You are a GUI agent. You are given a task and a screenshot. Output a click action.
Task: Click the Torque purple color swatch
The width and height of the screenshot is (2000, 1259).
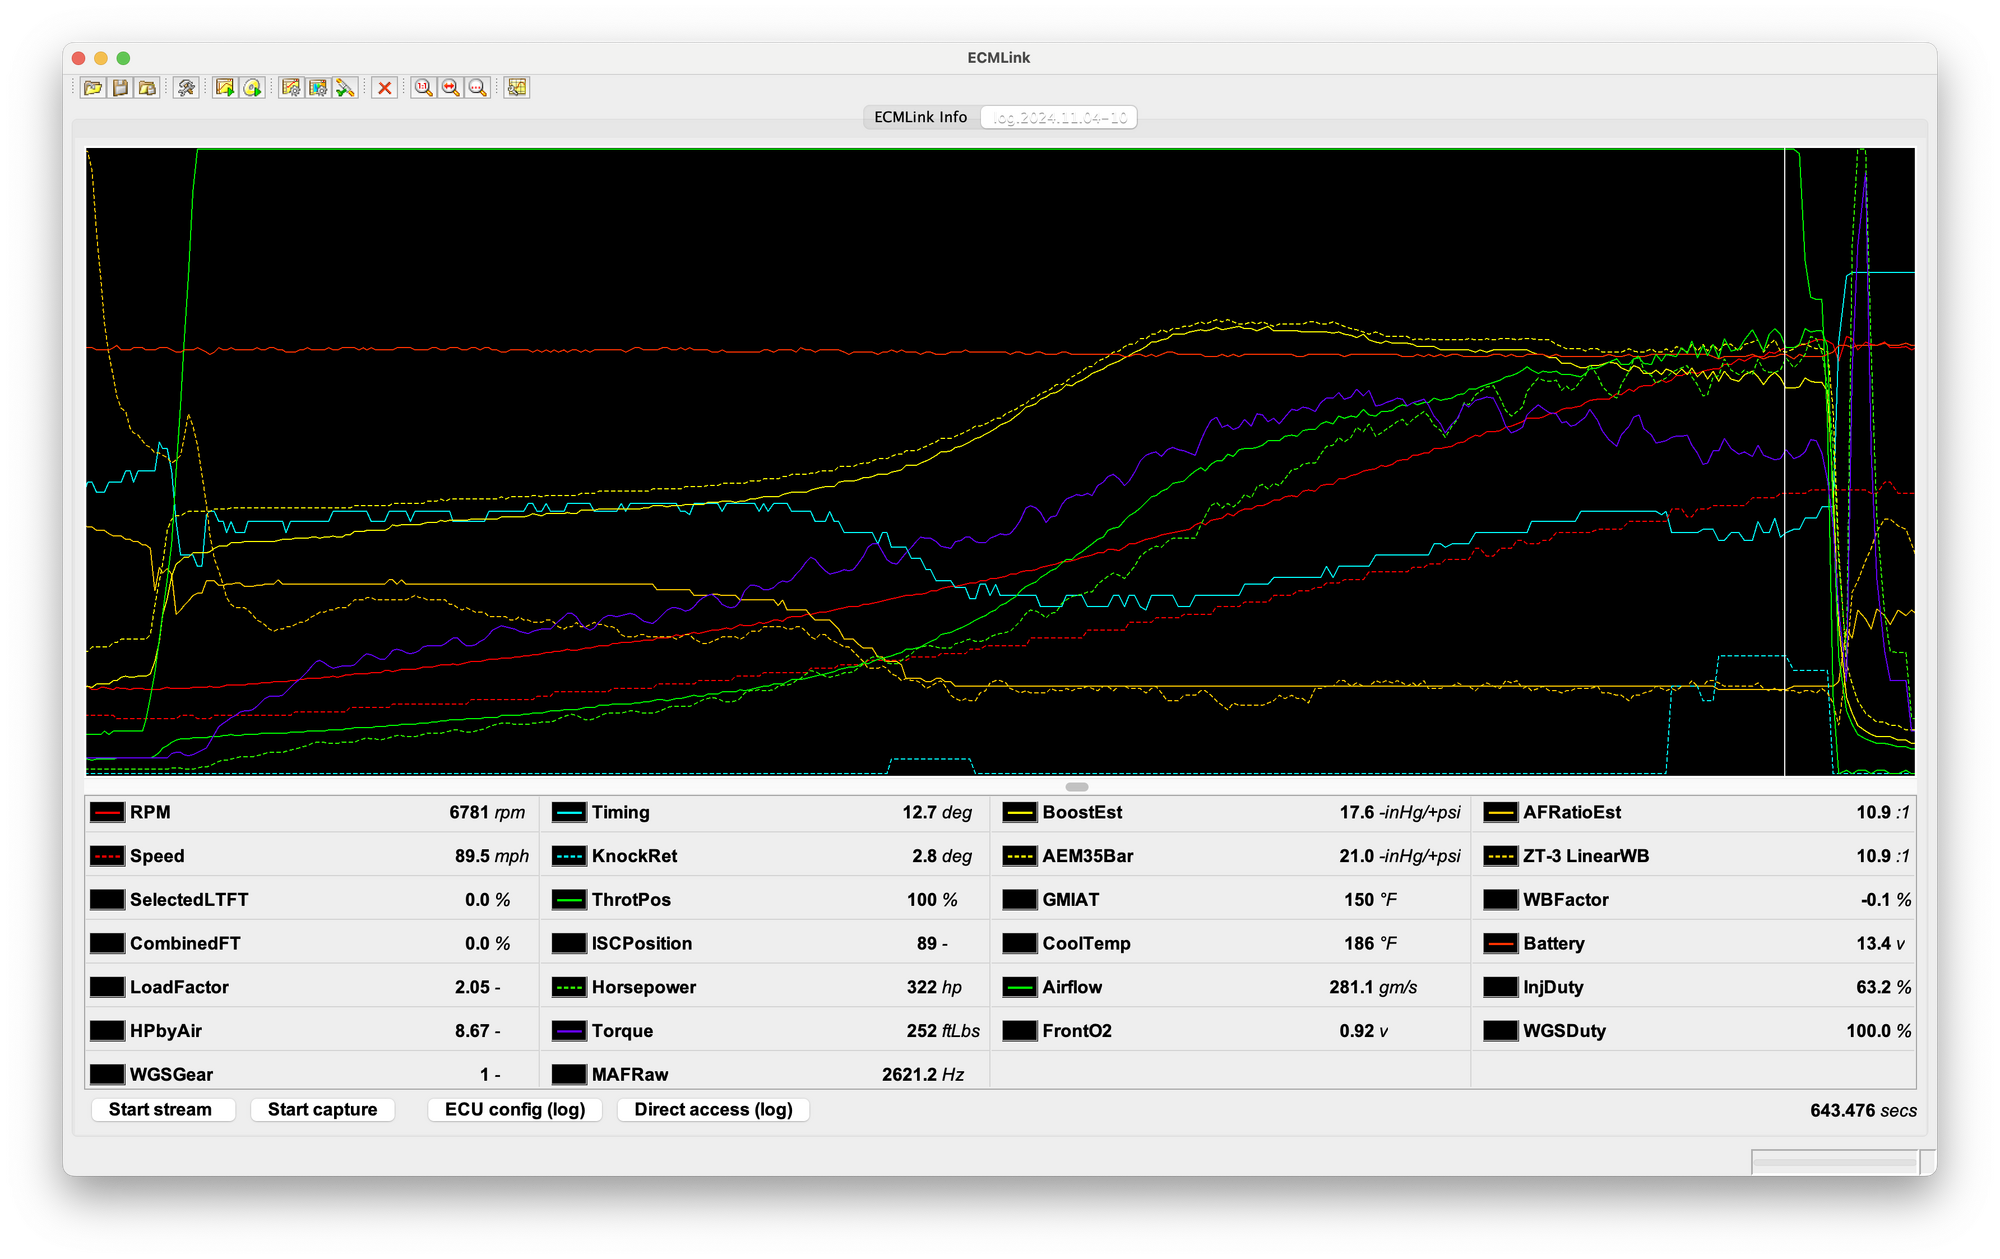point(569,1030)
